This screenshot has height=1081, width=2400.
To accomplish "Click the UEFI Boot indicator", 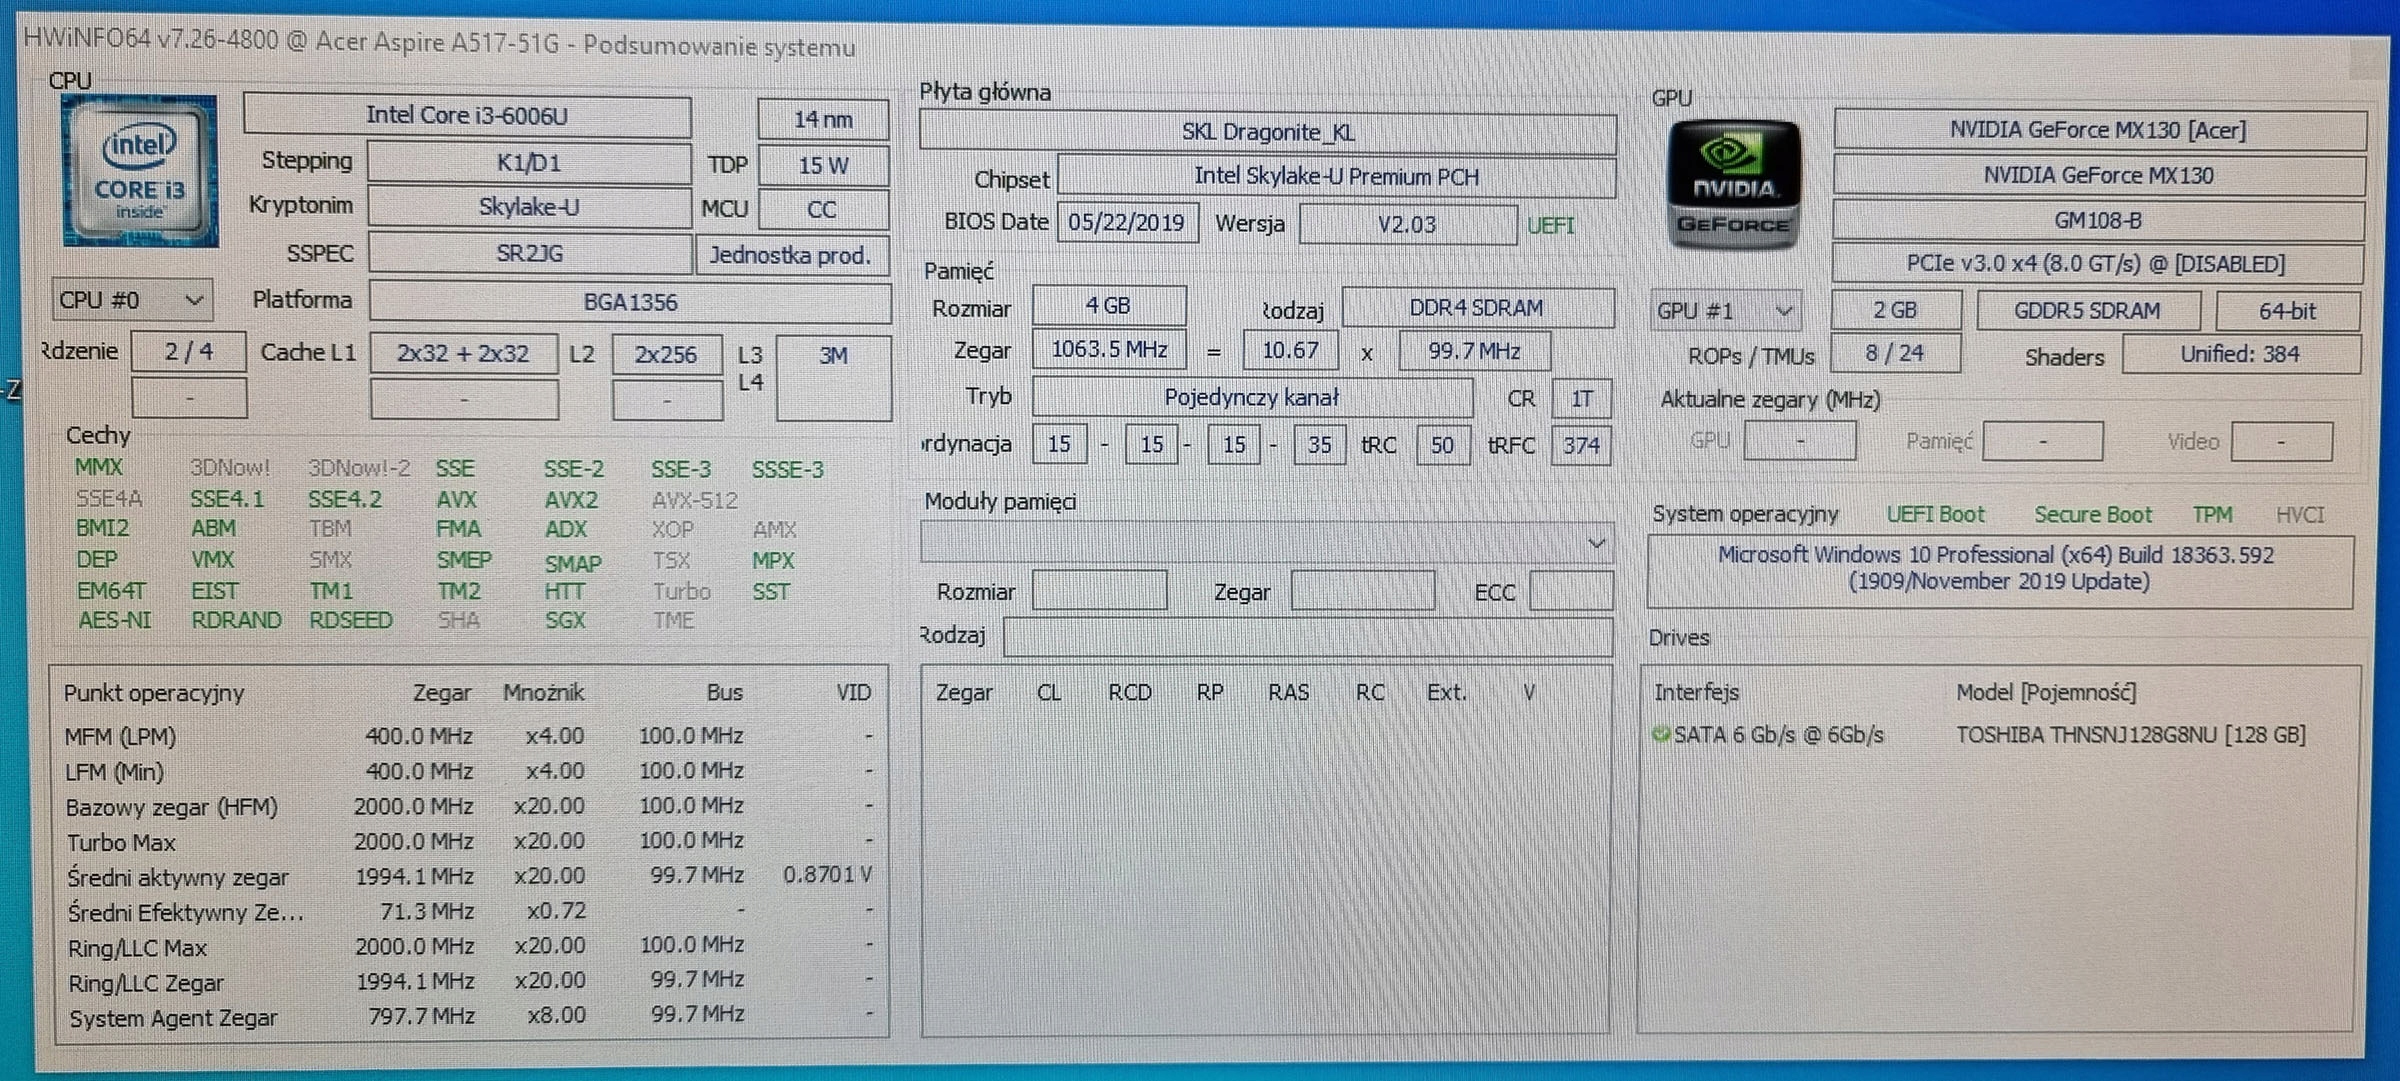I will (1935, 515).
